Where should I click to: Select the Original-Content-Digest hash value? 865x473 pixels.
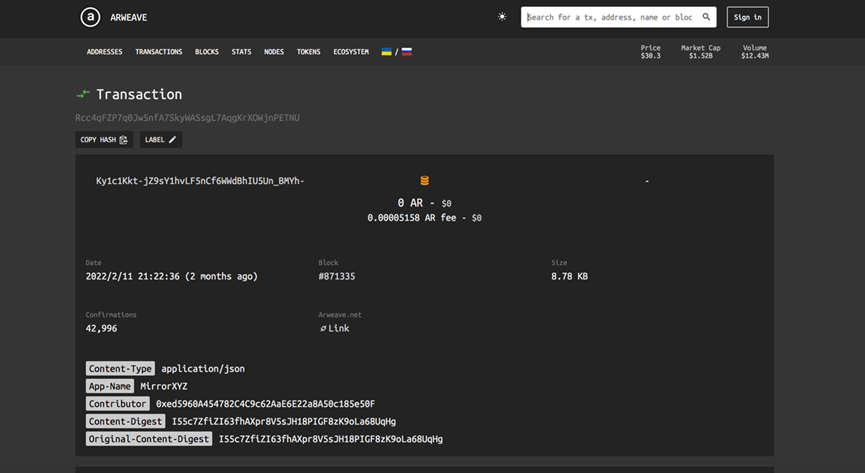(331, 439)
